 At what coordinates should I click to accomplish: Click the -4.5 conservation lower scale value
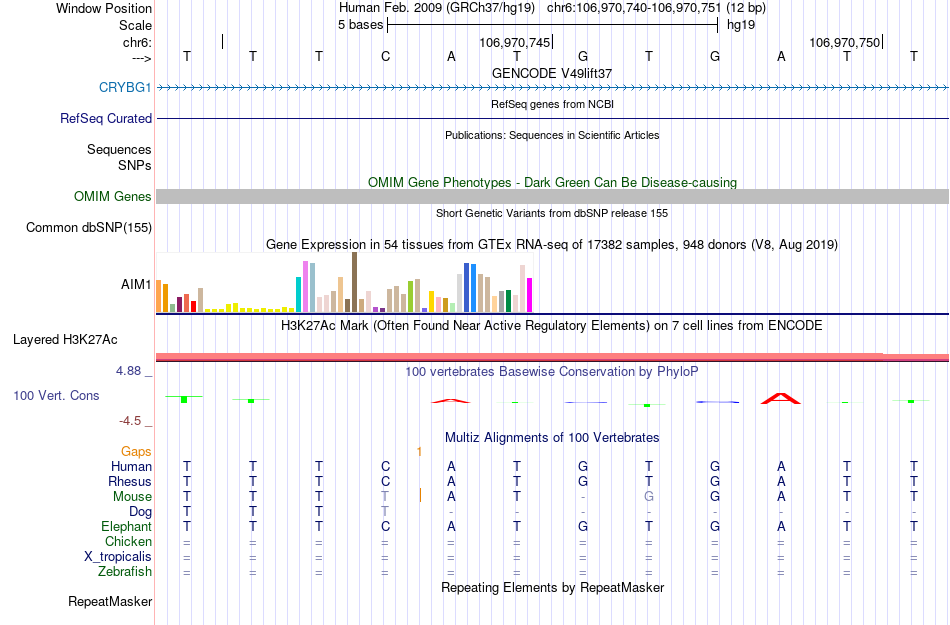[x=130, y=420]
